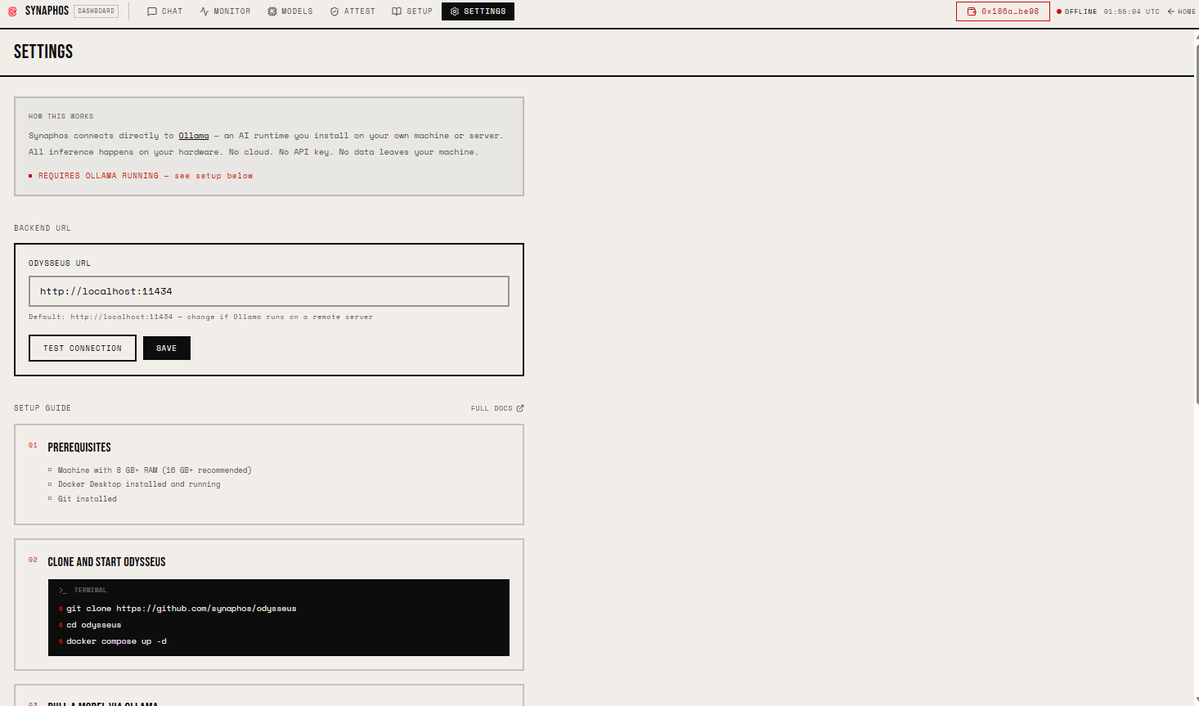Click the wallet address 0x186a button
1199x706 pixels.
[1002, 11]
